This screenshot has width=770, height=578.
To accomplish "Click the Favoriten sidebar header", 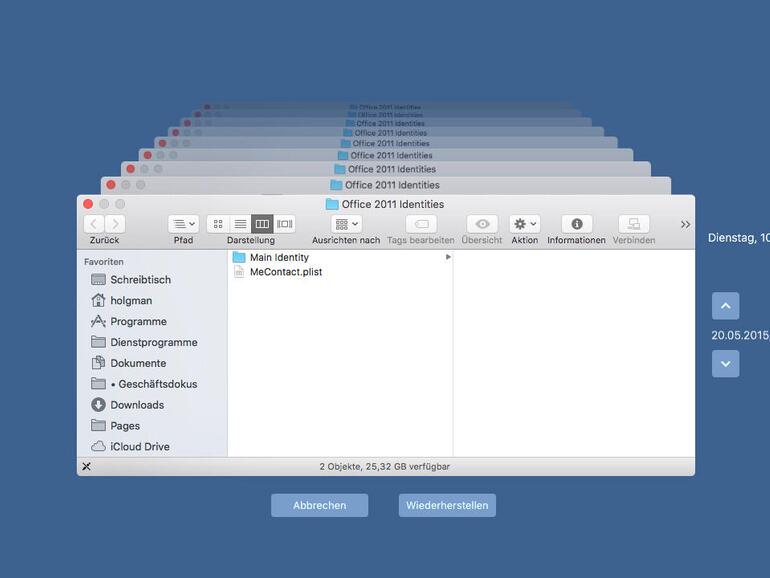I will [x=104, y=262].
